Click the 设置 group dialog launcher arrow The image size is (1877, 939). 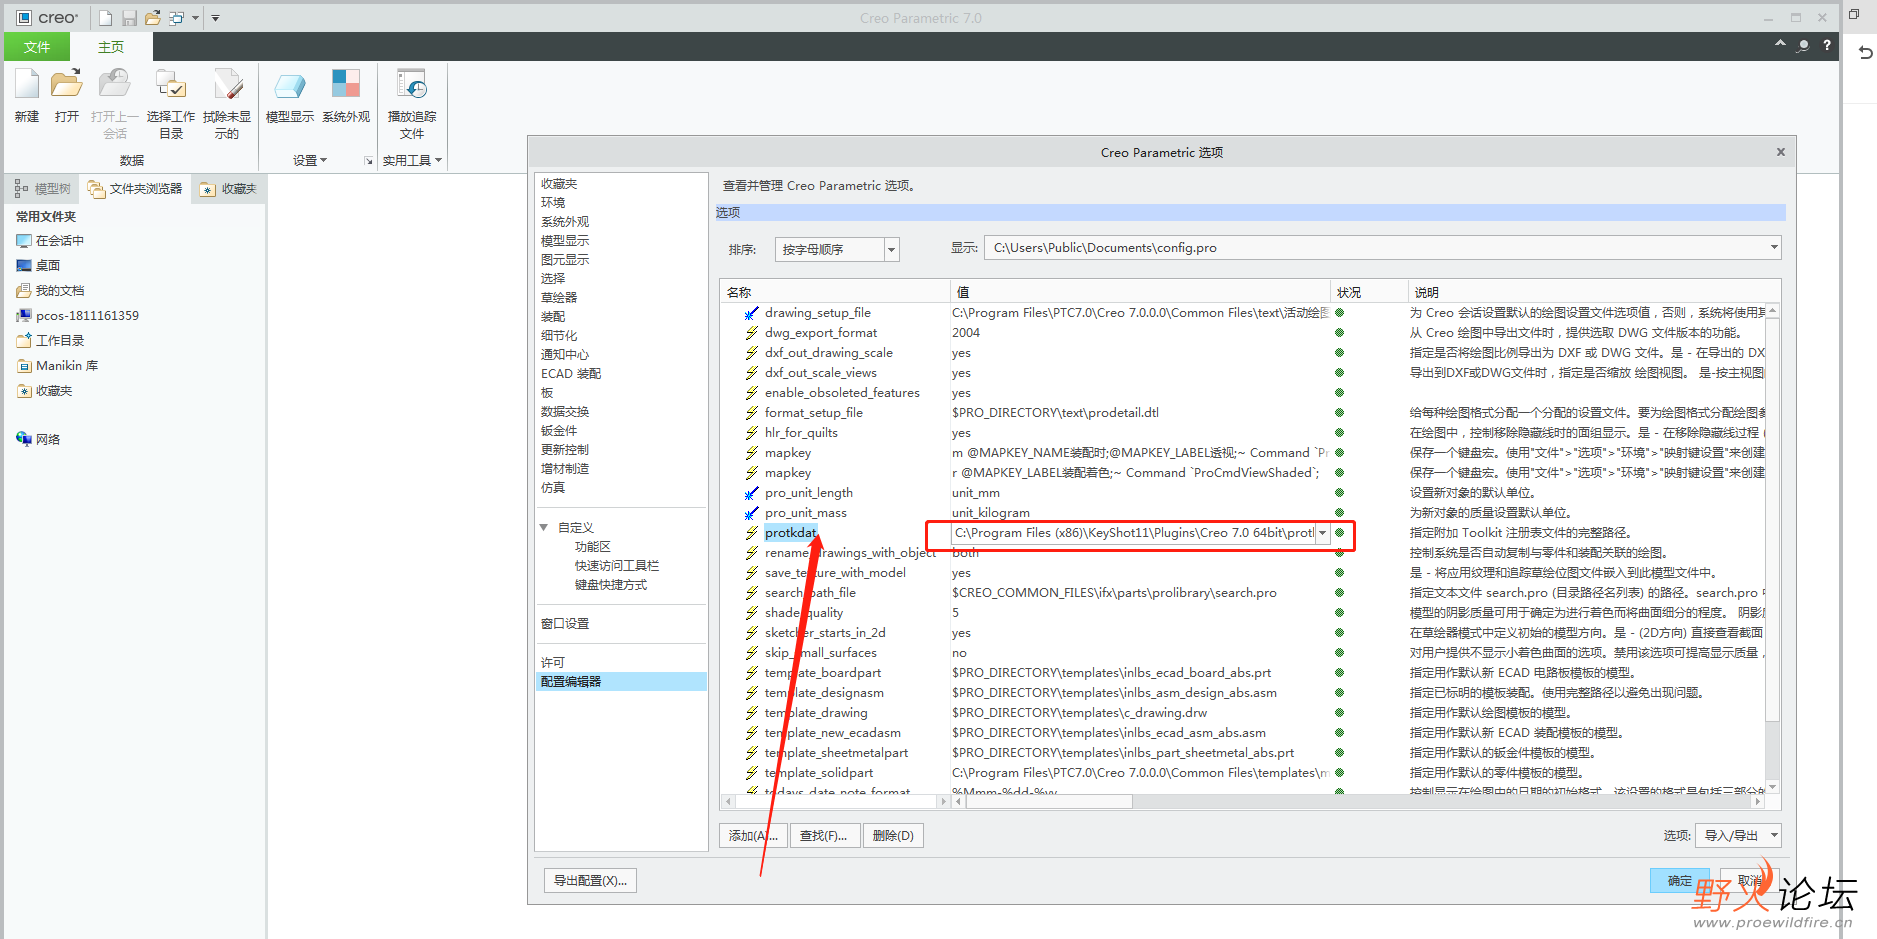(368, 160)
